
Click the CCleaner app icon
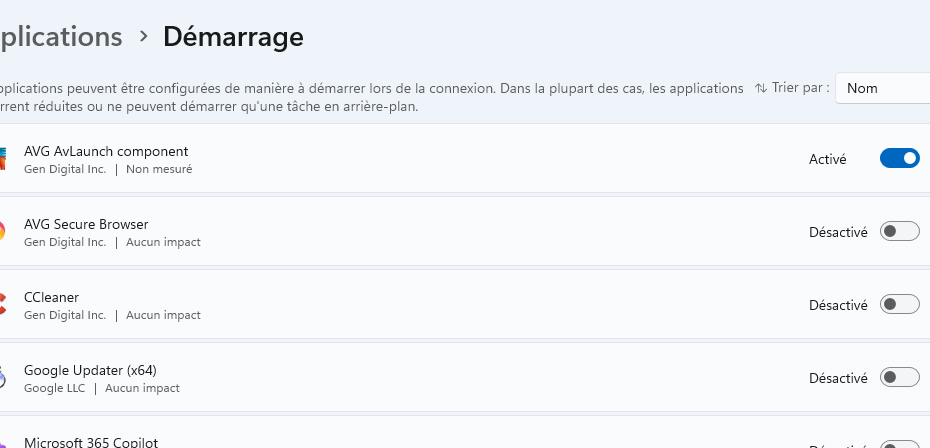[3, 305]
